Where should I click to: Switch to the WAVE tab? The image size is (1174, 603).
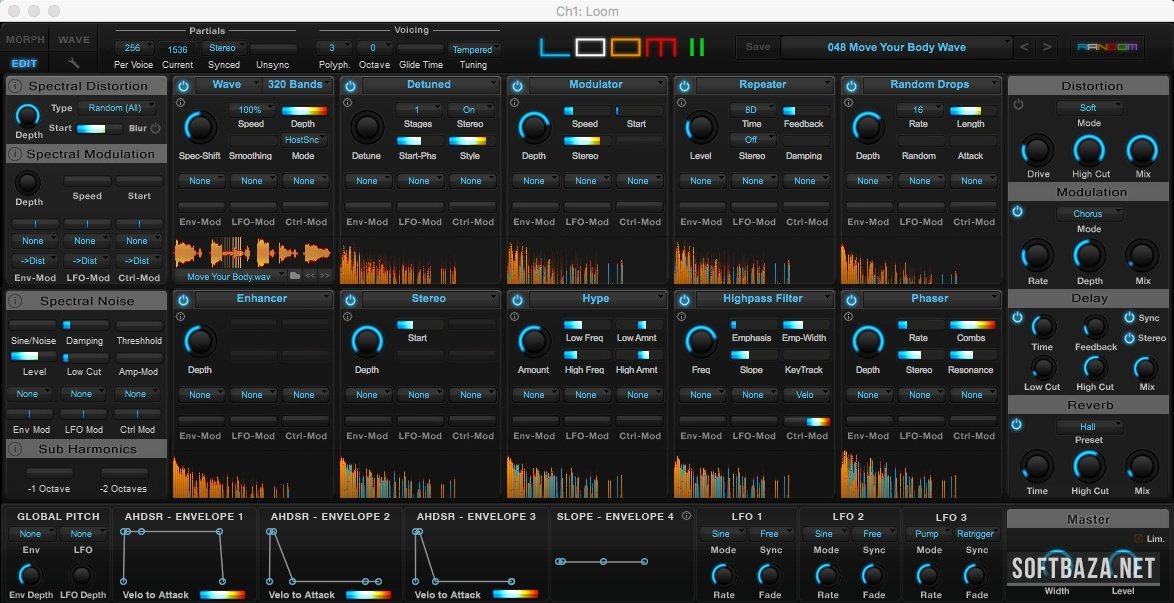coord(73,40)
